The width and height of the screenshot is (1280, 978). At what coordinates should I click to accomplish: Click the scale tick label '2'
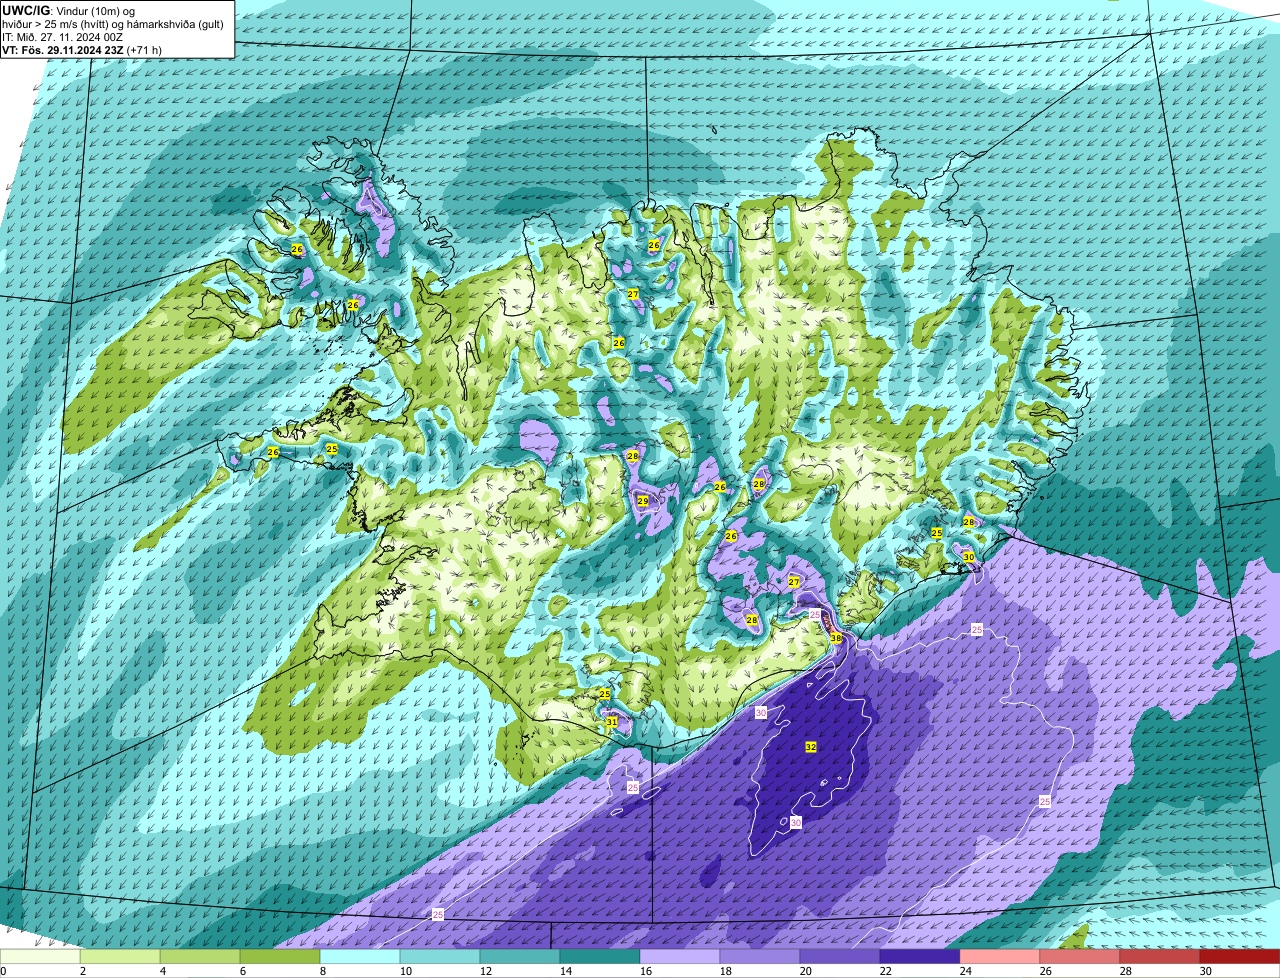point(83,971)
